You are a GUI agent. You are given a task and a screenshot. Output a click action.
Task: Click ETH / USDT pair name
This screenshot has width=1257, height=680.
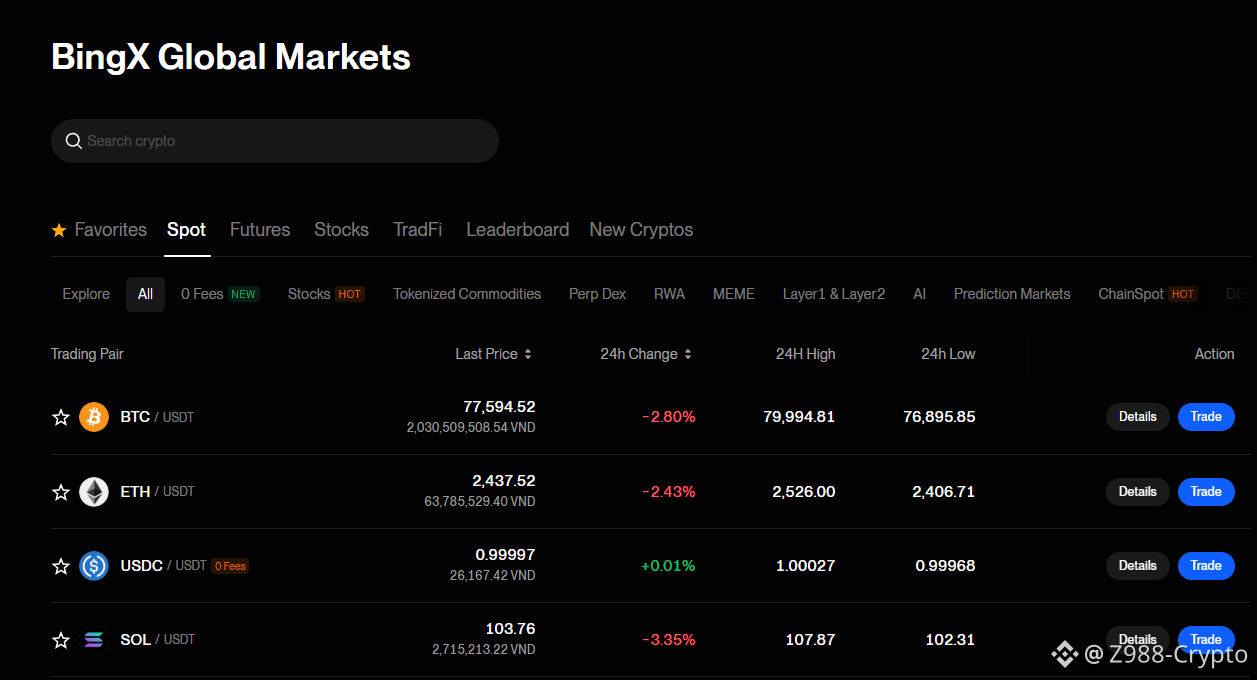point(157,492)
